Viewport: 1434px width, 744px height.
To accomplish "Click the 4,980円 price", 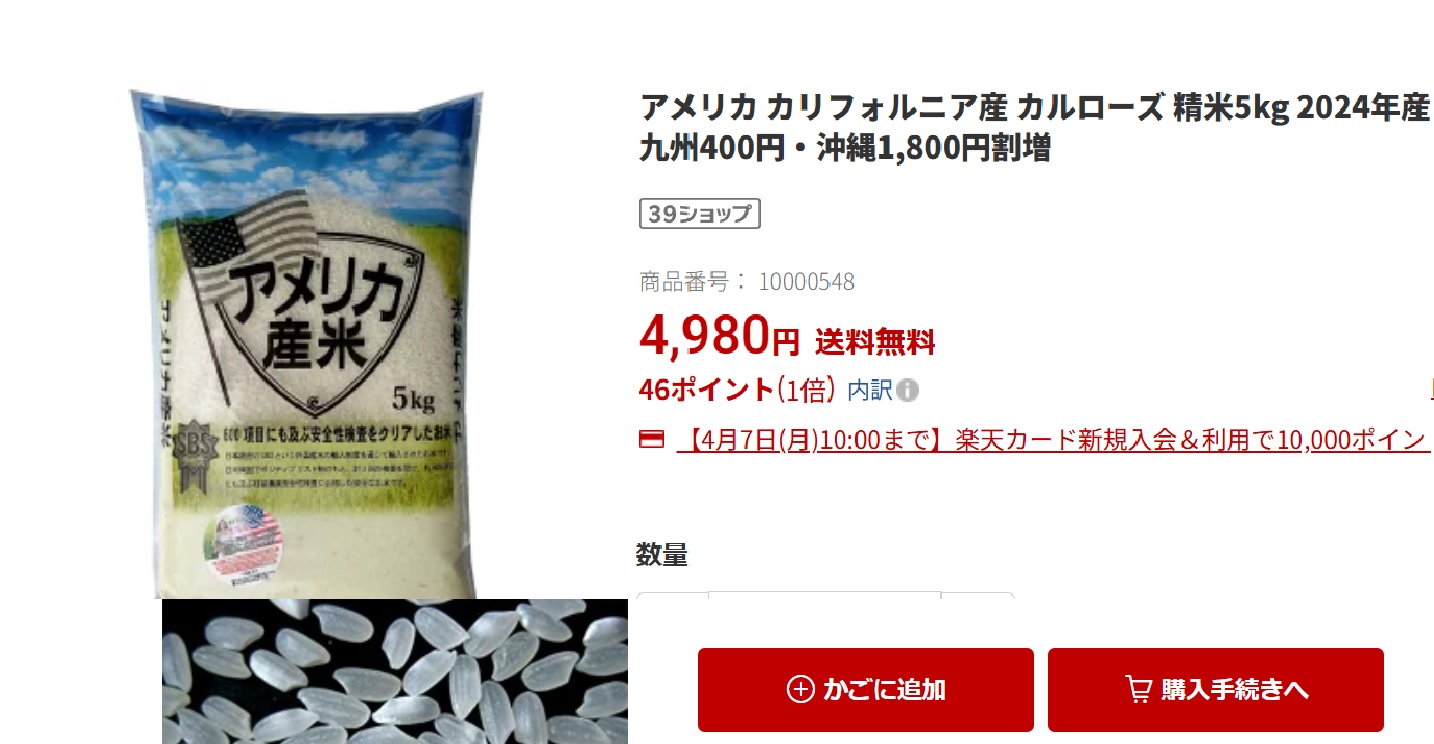I will click(719, 335).
